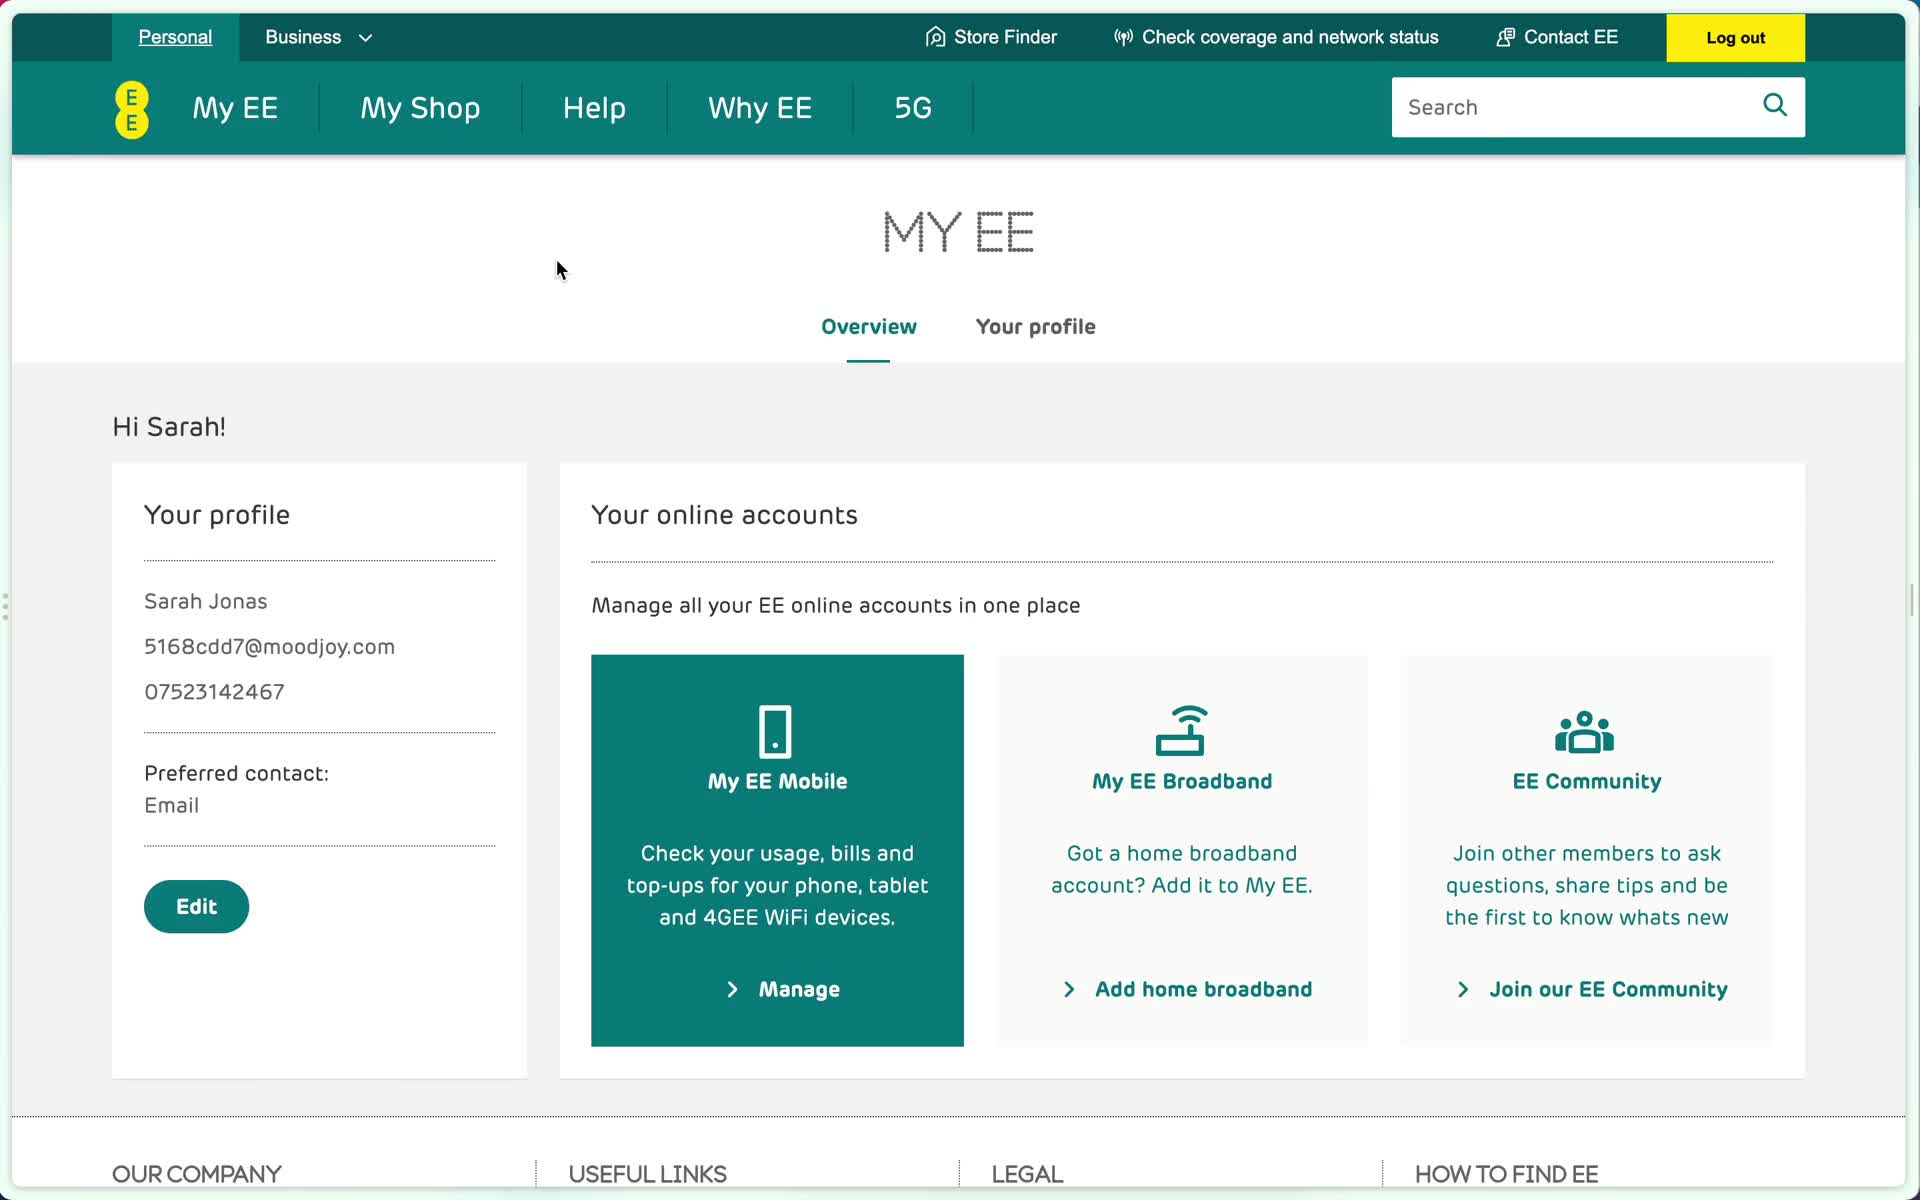
Task: Click the mobile phone icon in My EE Mobile
Action: [x=776, y=731]
